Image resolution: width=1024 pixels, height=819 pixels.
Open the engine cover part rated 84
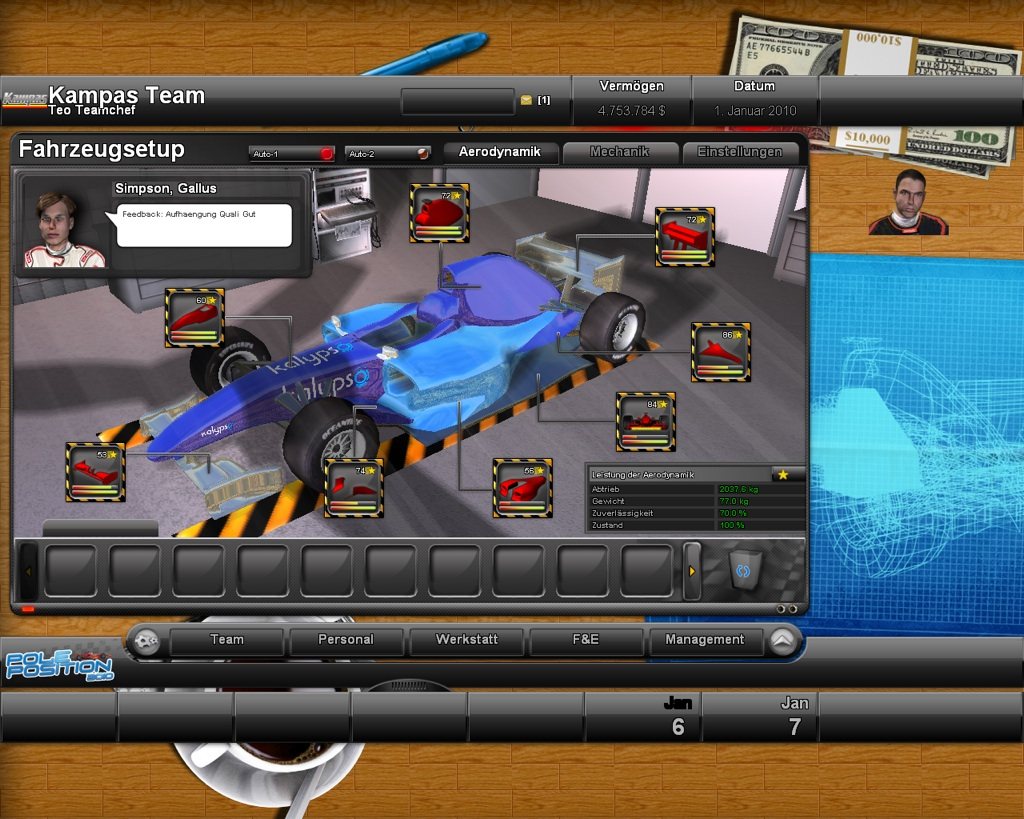(646, 420)
